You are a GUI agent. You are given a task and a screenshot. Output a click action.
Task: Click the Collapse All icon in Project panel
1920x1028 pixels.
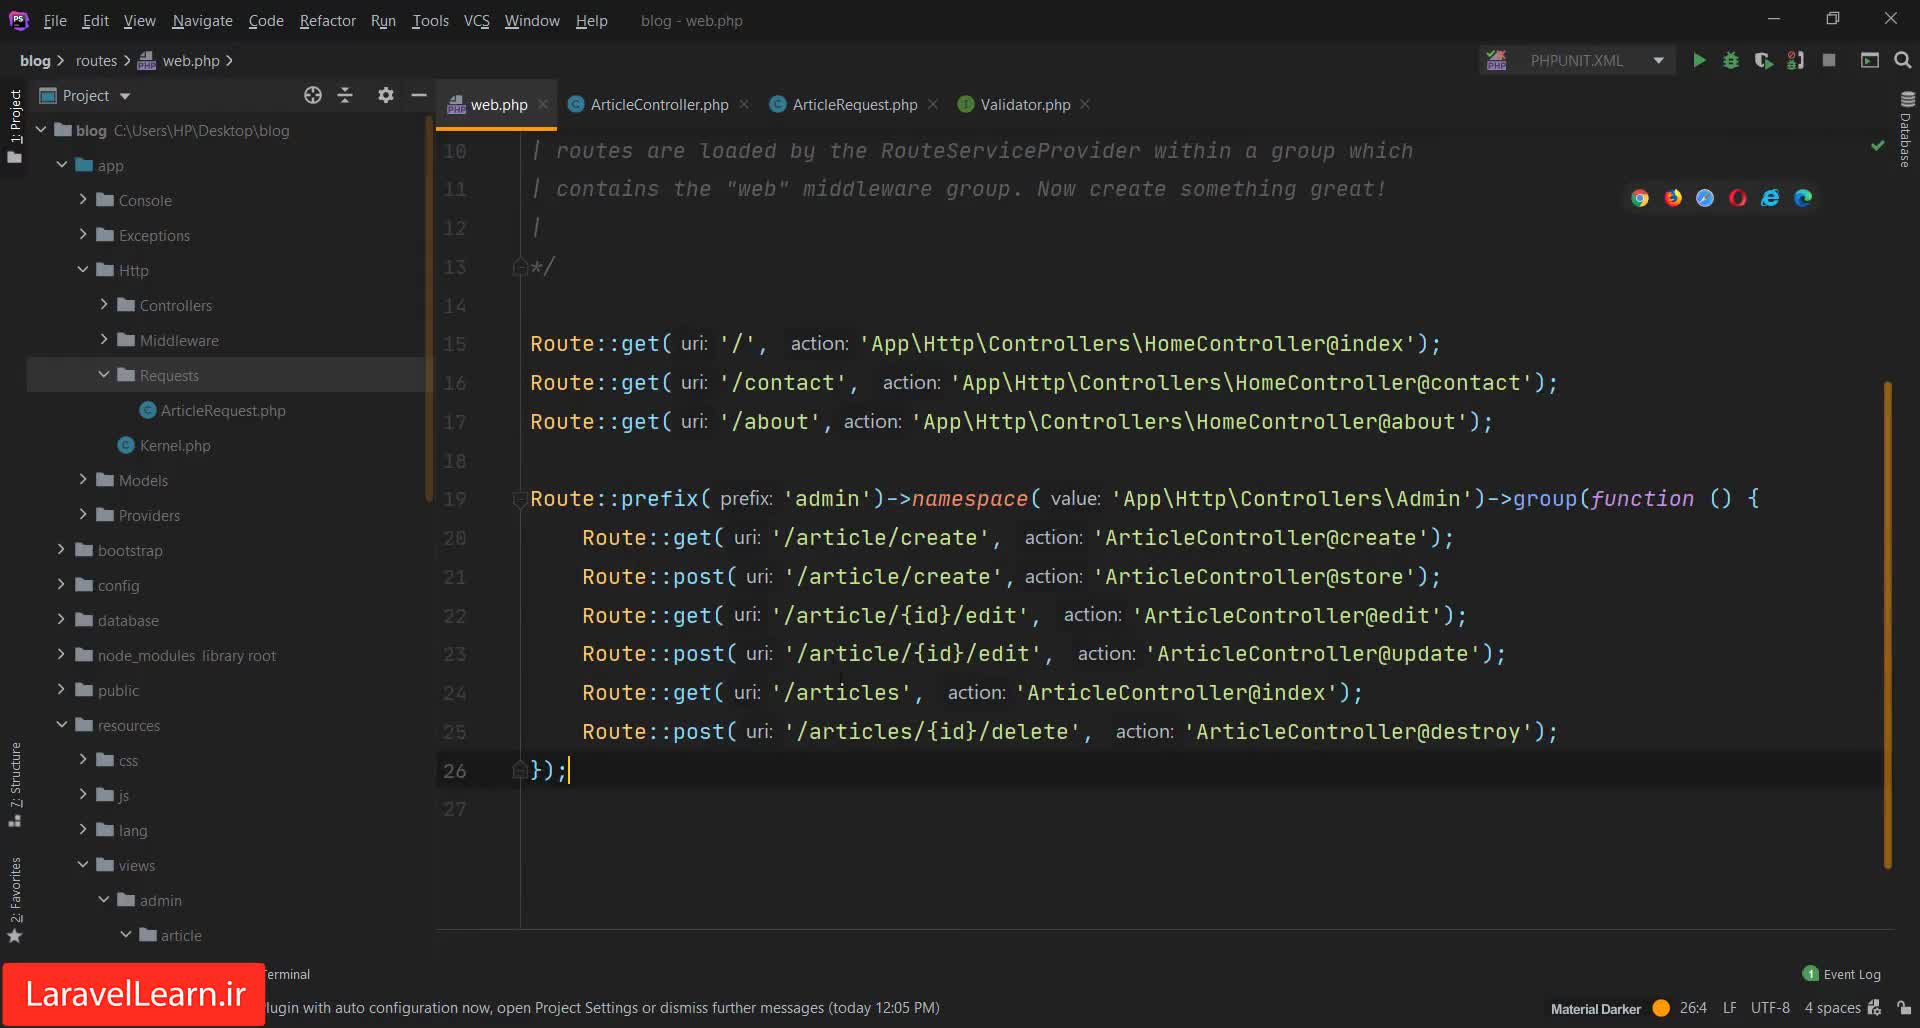coord(345,95)
